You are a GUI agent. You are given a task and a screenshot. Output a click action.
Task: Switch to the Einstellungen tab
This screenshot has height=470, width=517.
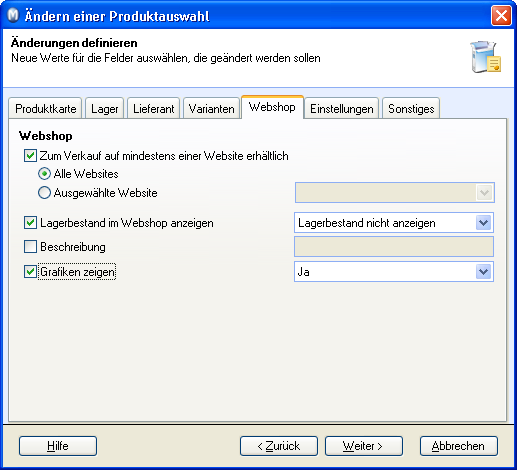click(x=342, y=108)
